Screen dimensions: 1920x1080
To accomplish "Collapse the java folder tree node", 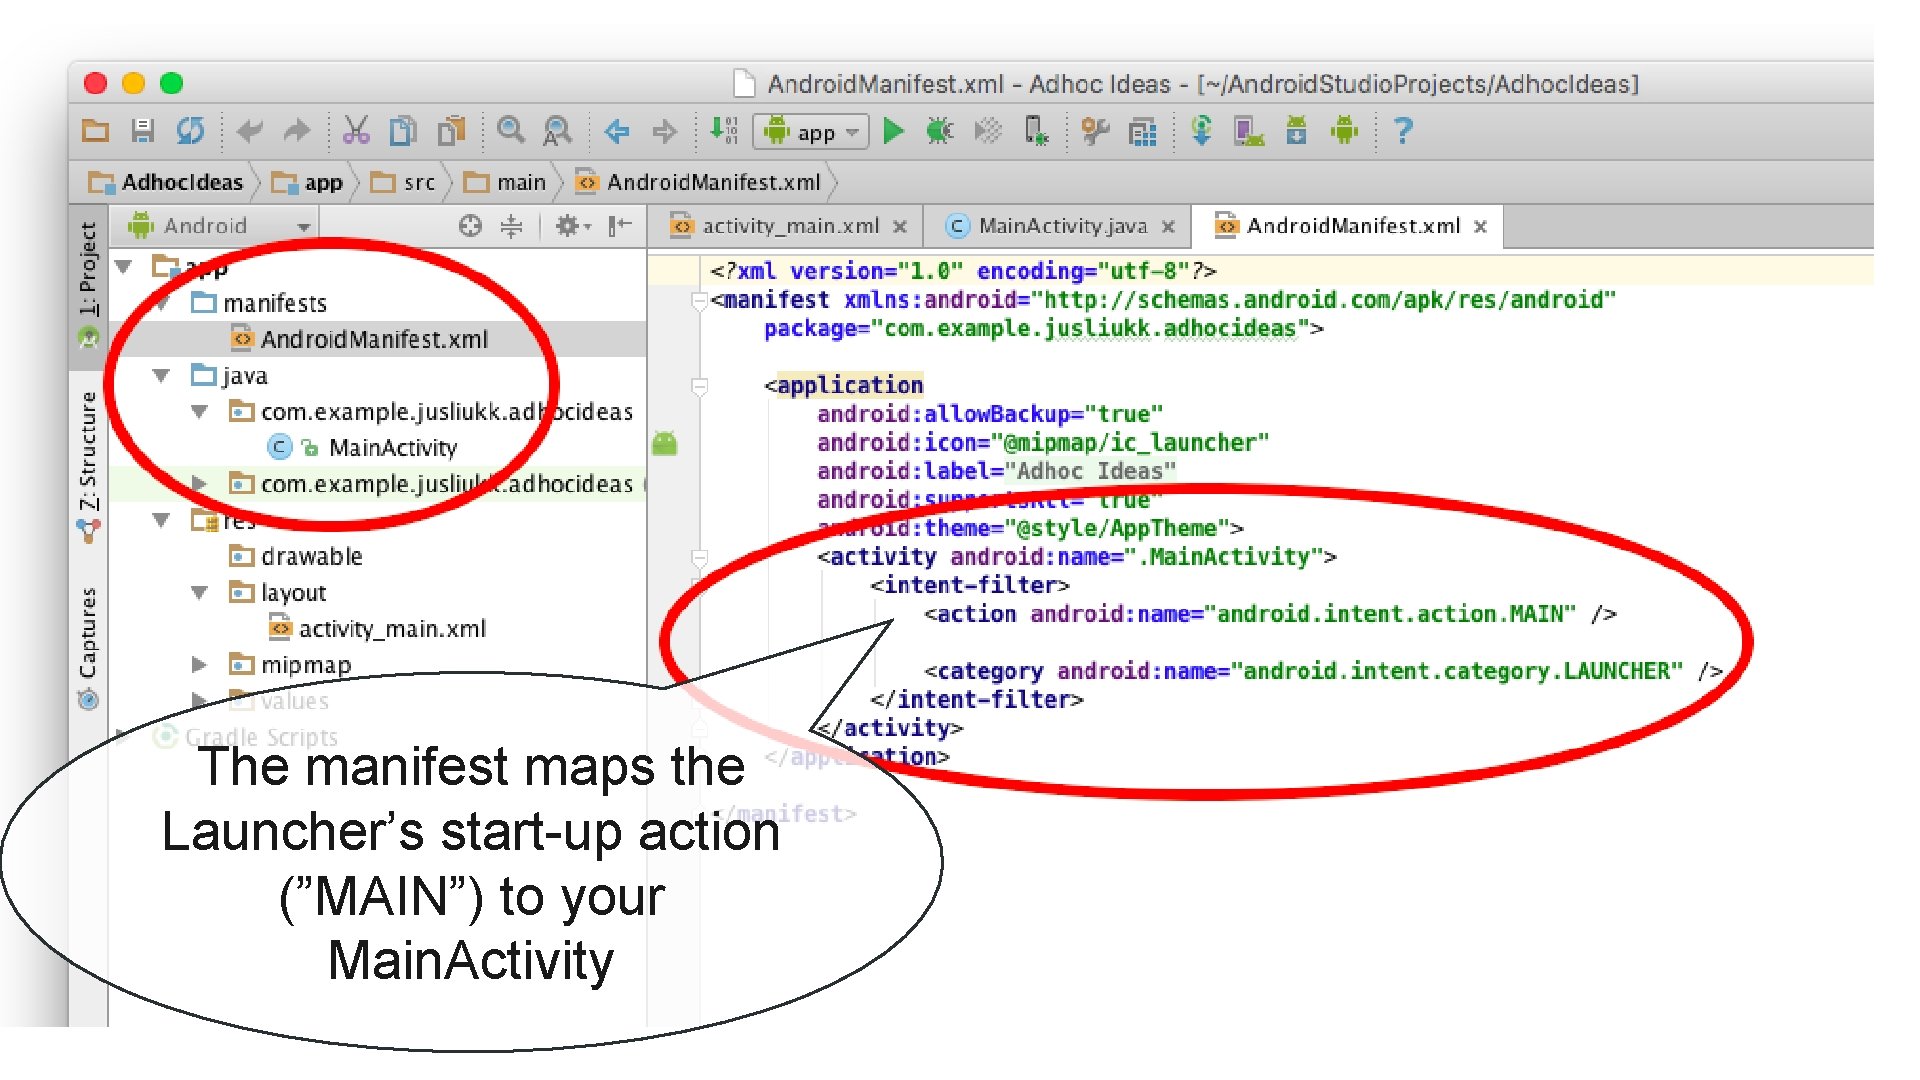I will coord(161,376).
